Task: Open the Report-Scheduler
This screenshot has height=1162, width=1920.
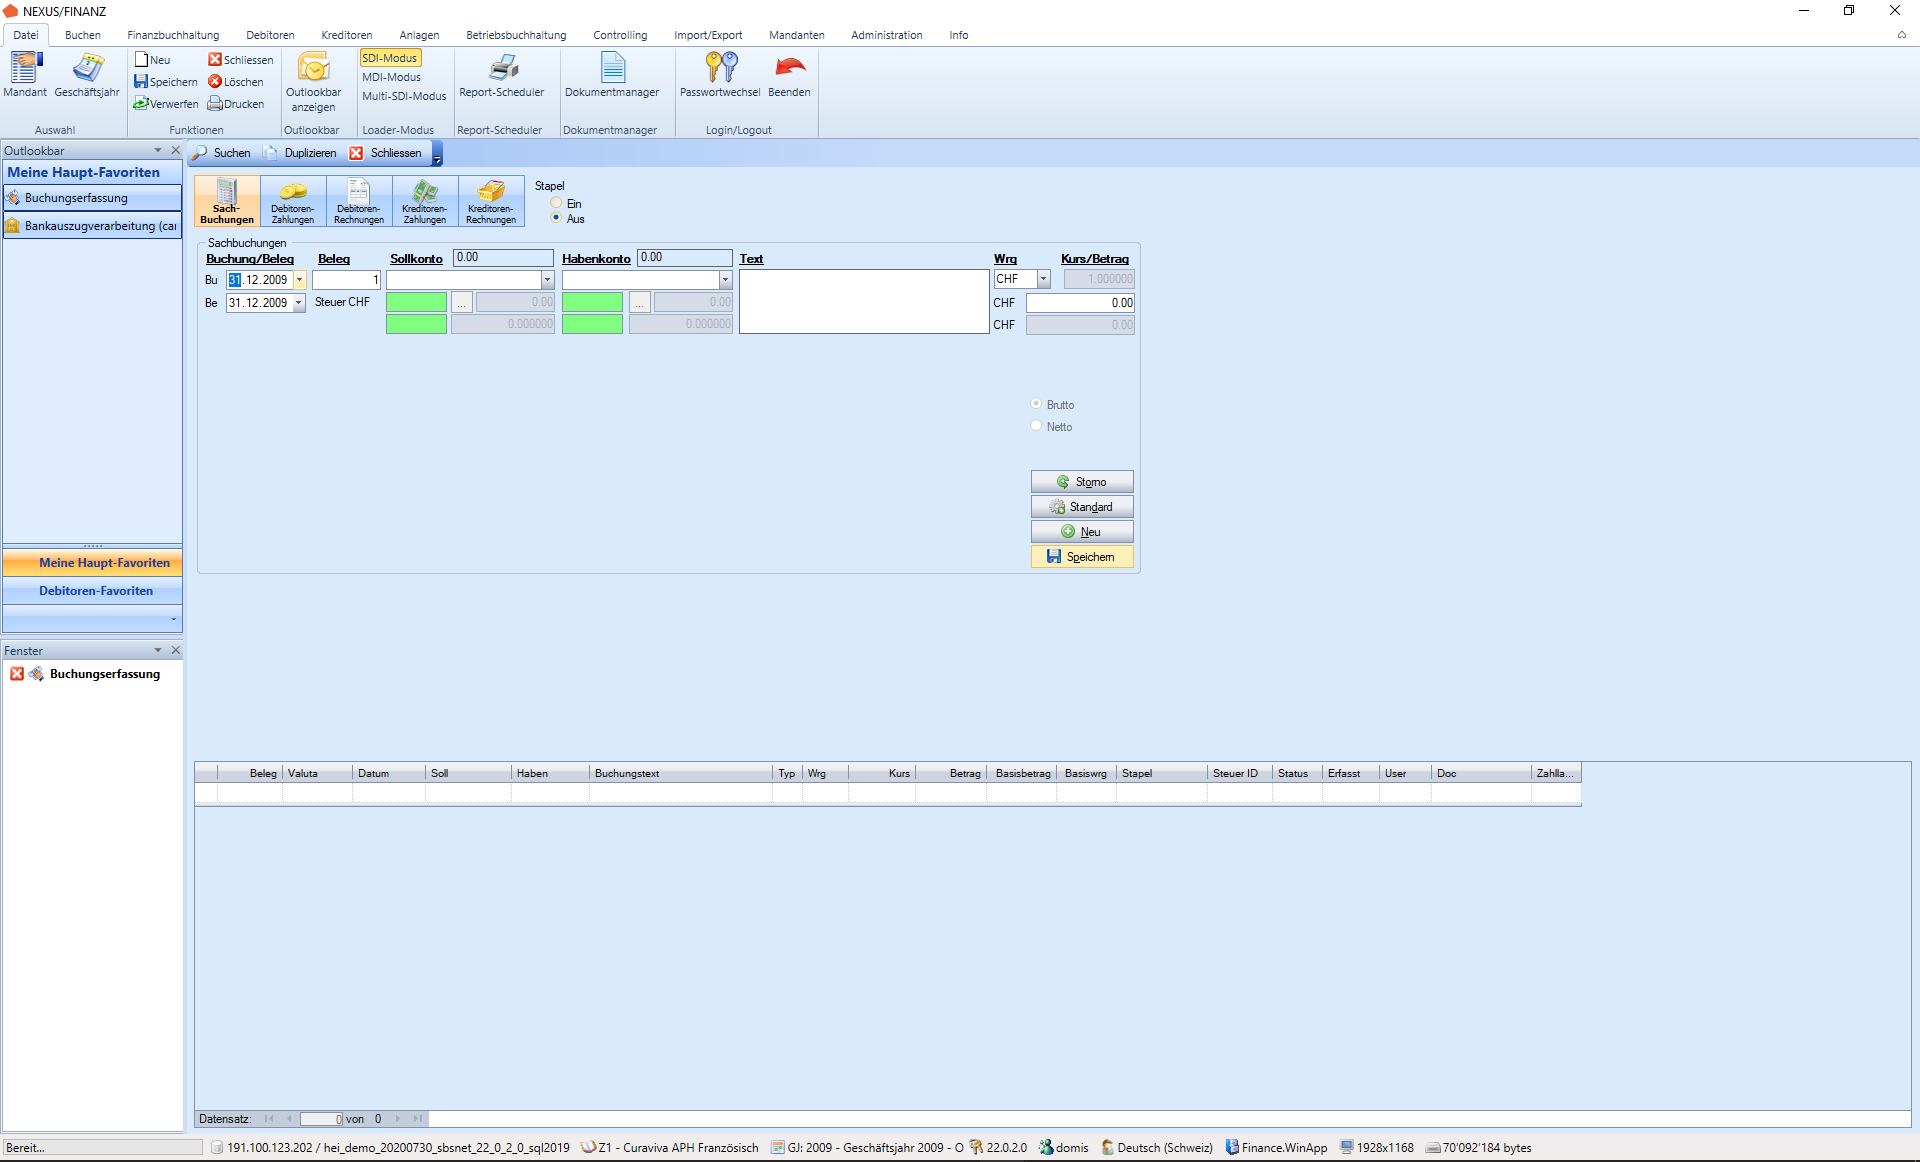Action: click(502, 74)
